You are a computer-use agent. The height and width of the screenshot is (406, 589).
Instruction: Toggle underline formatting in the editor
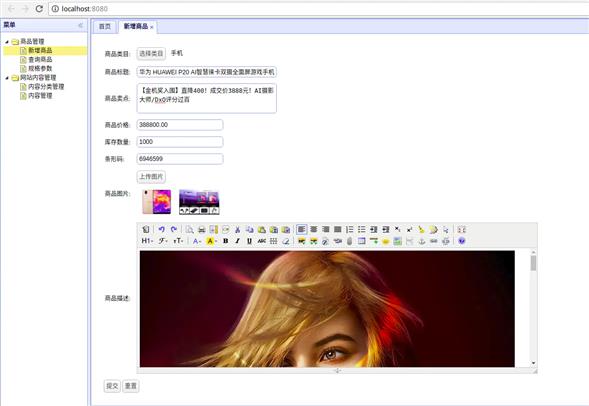coord(249,241)
